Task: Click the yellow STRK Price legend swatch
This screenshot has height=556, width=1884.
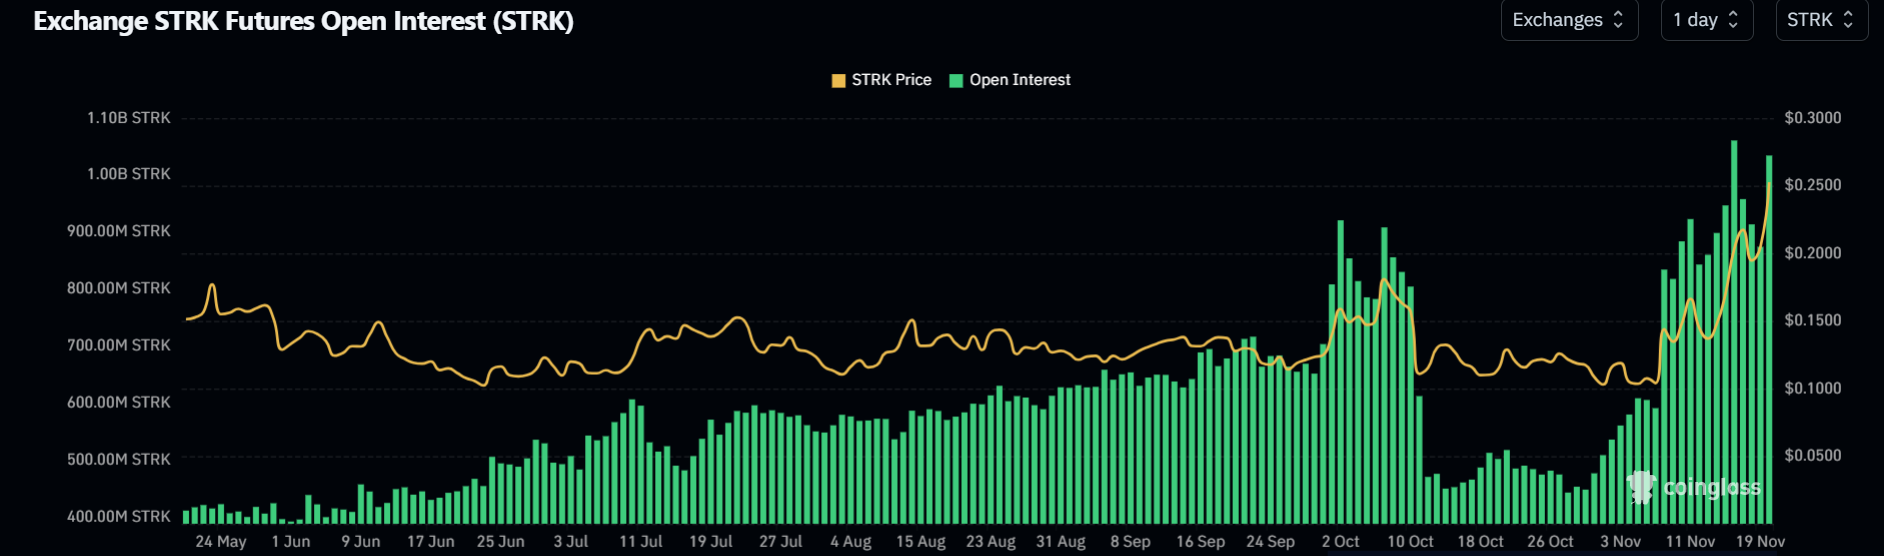Action: pos(839,80)
